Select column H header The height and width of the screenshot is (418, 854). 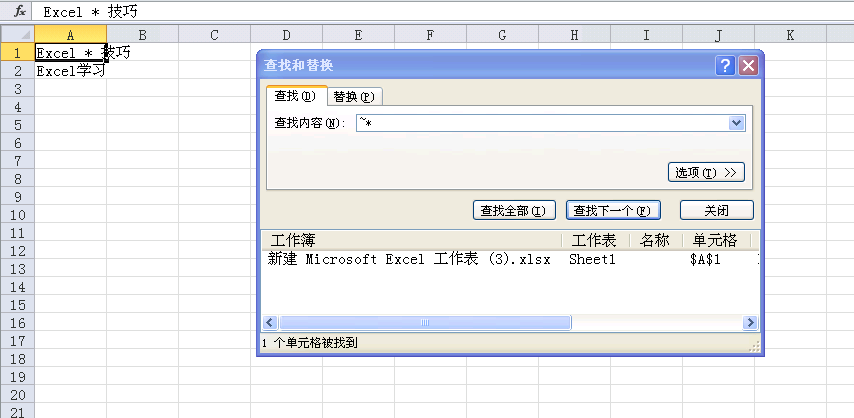(574, 35)
